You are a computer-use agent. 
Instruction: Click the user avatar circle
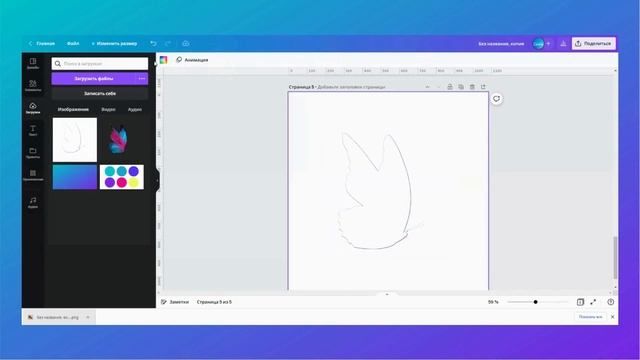tap(538, 44)
